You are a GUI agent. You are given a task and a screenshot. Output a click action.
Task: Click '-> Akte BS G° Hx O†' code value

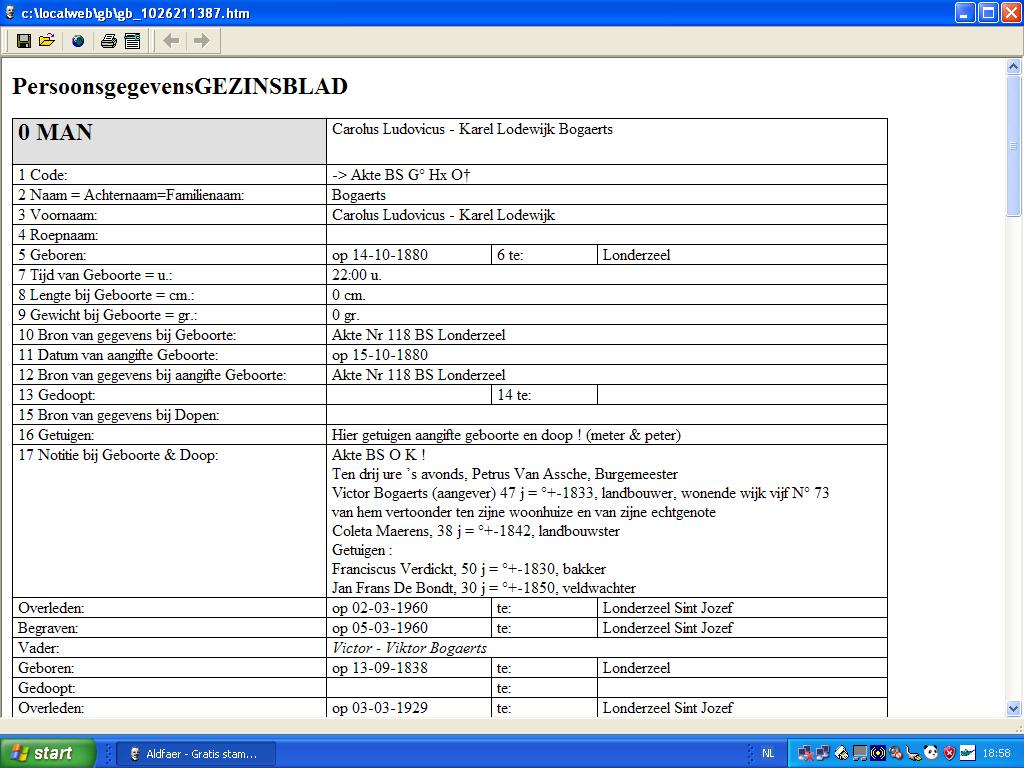(401, 175)
